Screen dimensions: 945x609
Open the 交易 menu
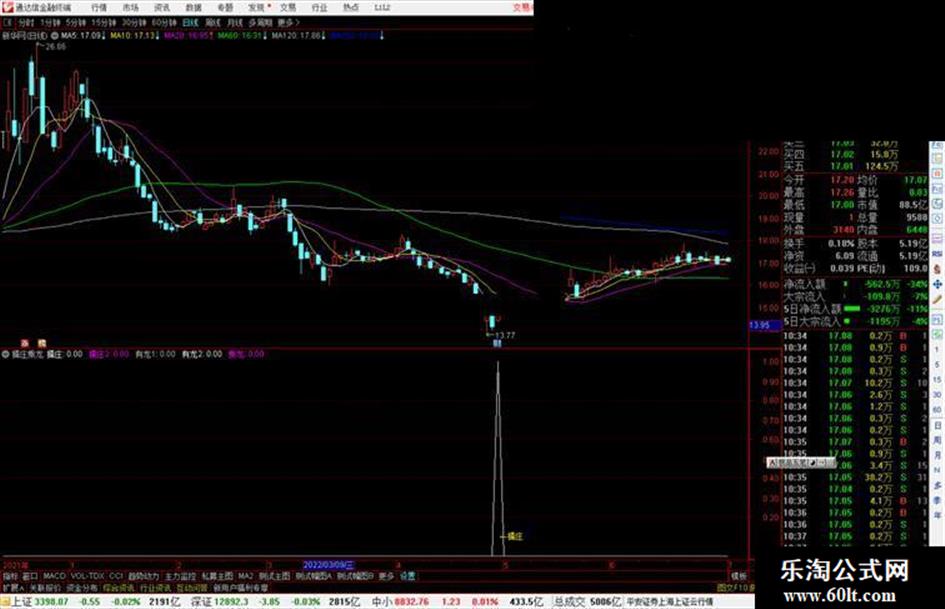coord(288,8)
